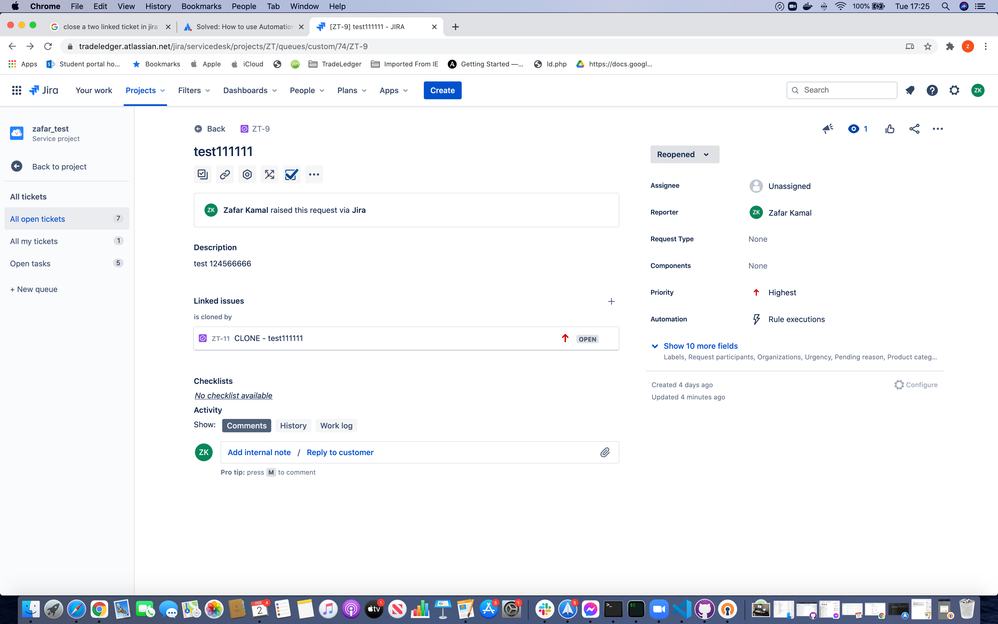Toggle the Work log view
This screenshot has height=624, width=998.
pyautogui.click(x=336, y=425)
